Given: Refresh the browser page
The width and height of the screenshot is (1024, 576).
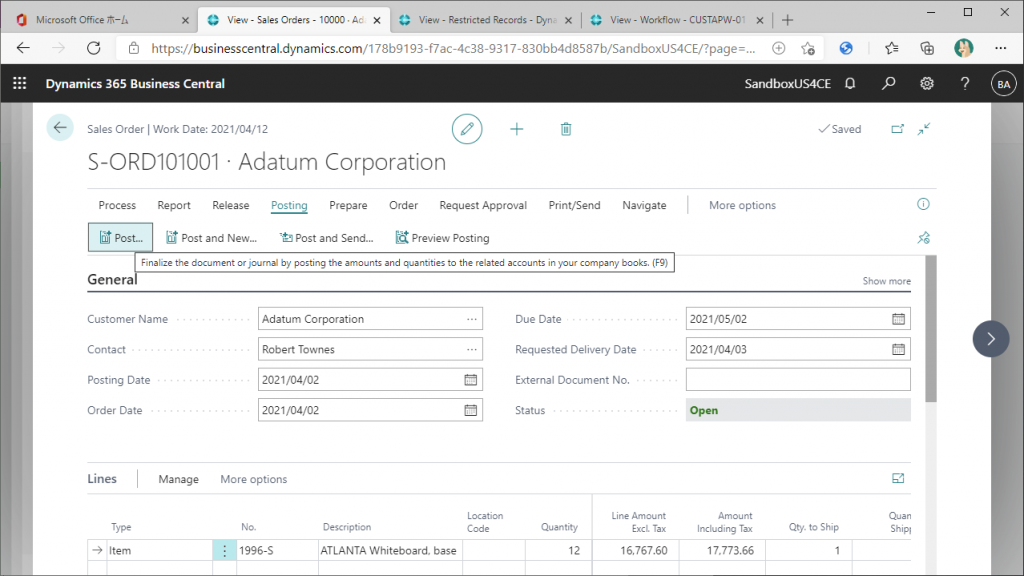Looking at the screenshot, I should click(x=93, y=48).
